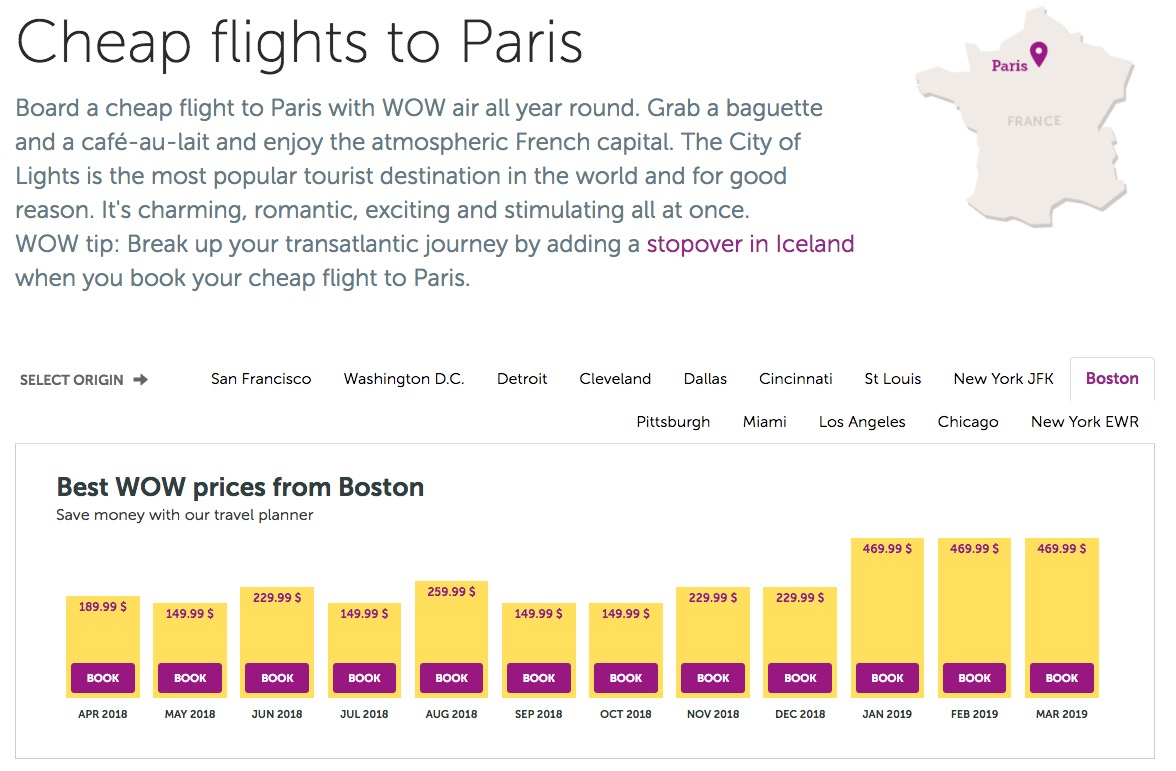Switch origin to Washington D.C.
Image resolution: width=1176 pixels, height=771 pixels.
point(404,379)
